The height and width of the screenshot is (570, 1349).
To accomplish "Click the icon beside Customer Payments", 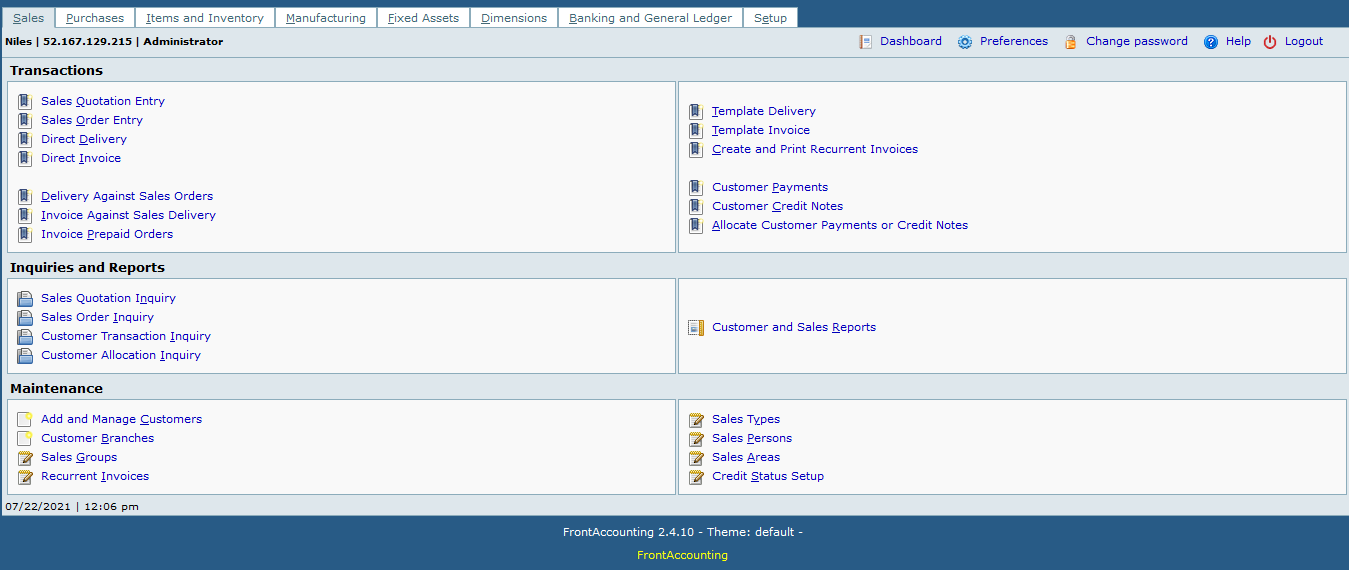I will point(696,188).
